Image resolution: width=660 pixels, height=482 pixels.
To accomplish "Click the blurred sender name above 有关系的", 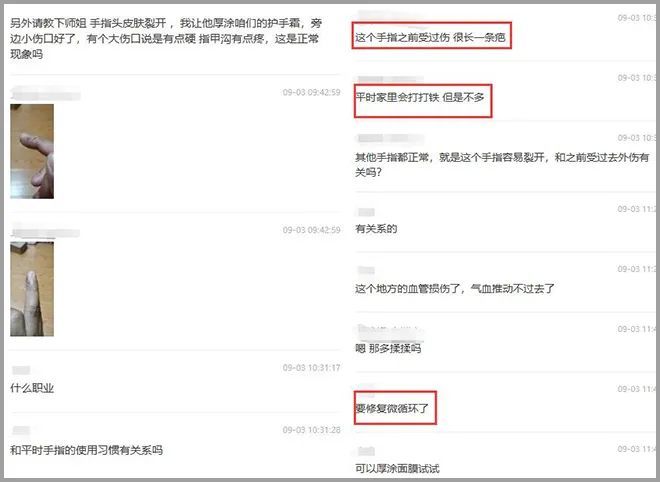I will (x=366, y=212).
